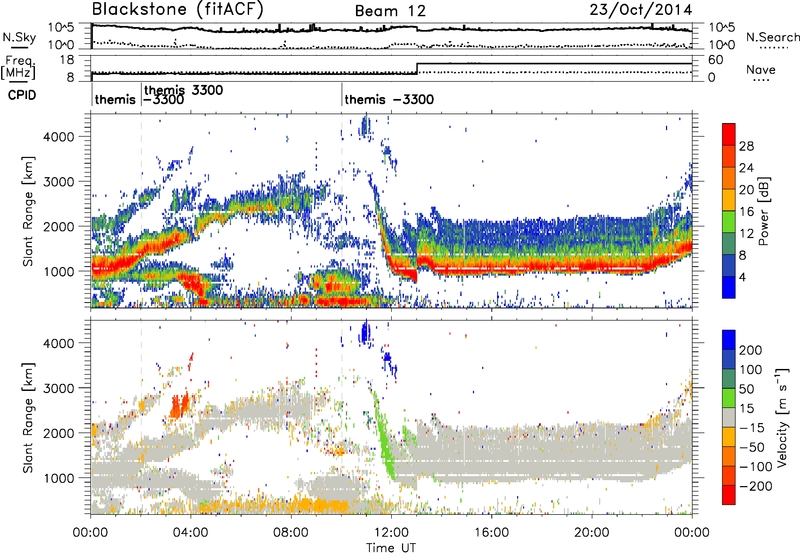Click the 'Blackstone (fitACF)' plot title
Image resolution: width=800 pixels, height=554 pixels.
(x=178, y=9)
